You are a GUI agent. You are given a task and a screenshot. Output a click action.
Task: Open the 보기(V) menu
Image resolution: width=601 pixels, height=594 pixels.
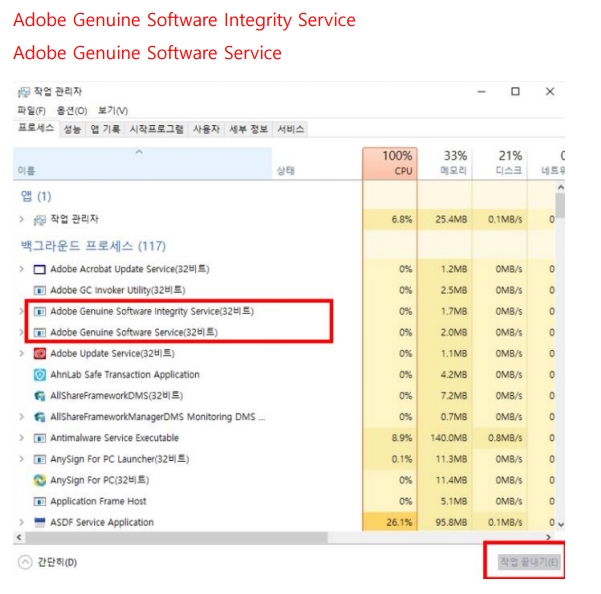tap(113, 111)
